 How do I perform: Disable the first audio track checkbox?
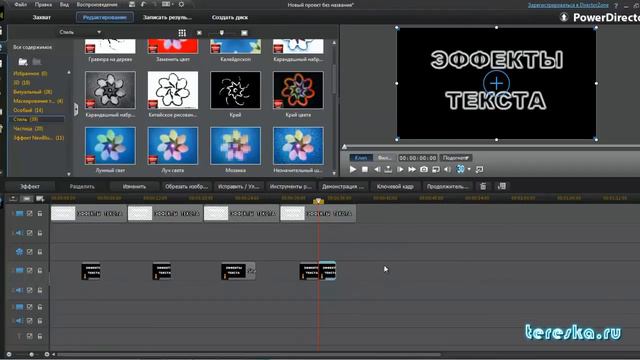tap(29, 233)
